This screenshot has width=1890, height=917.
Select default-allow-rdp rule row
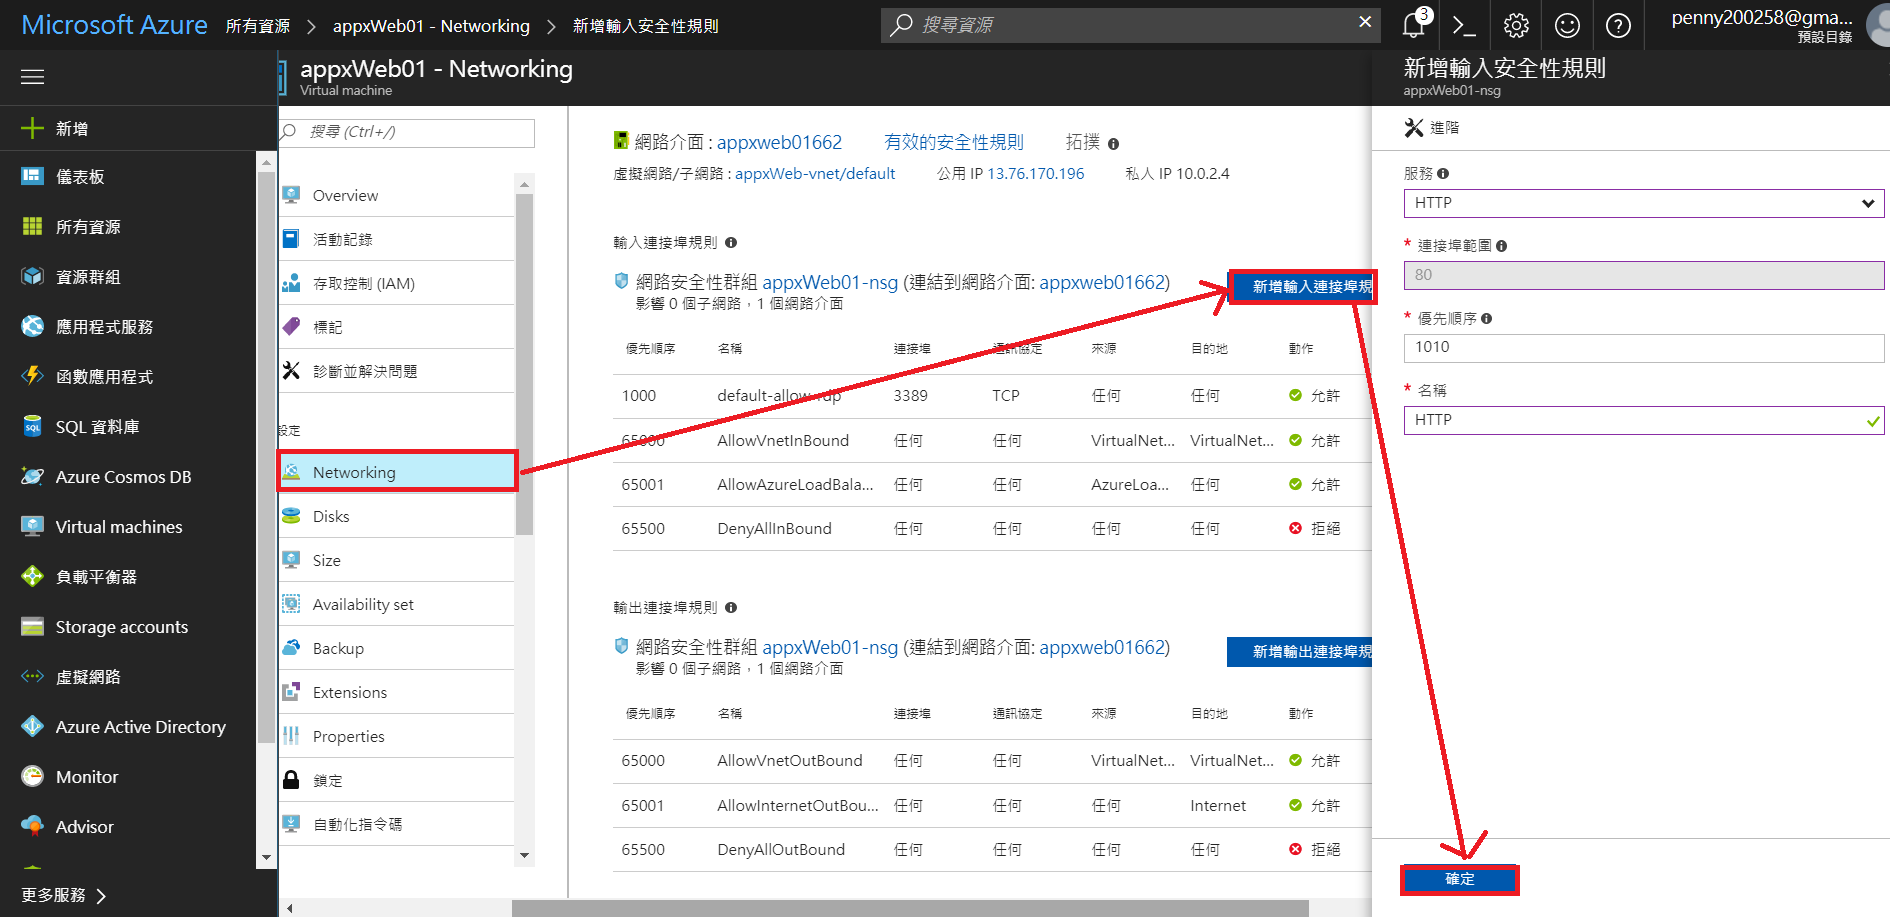point(992,396)
